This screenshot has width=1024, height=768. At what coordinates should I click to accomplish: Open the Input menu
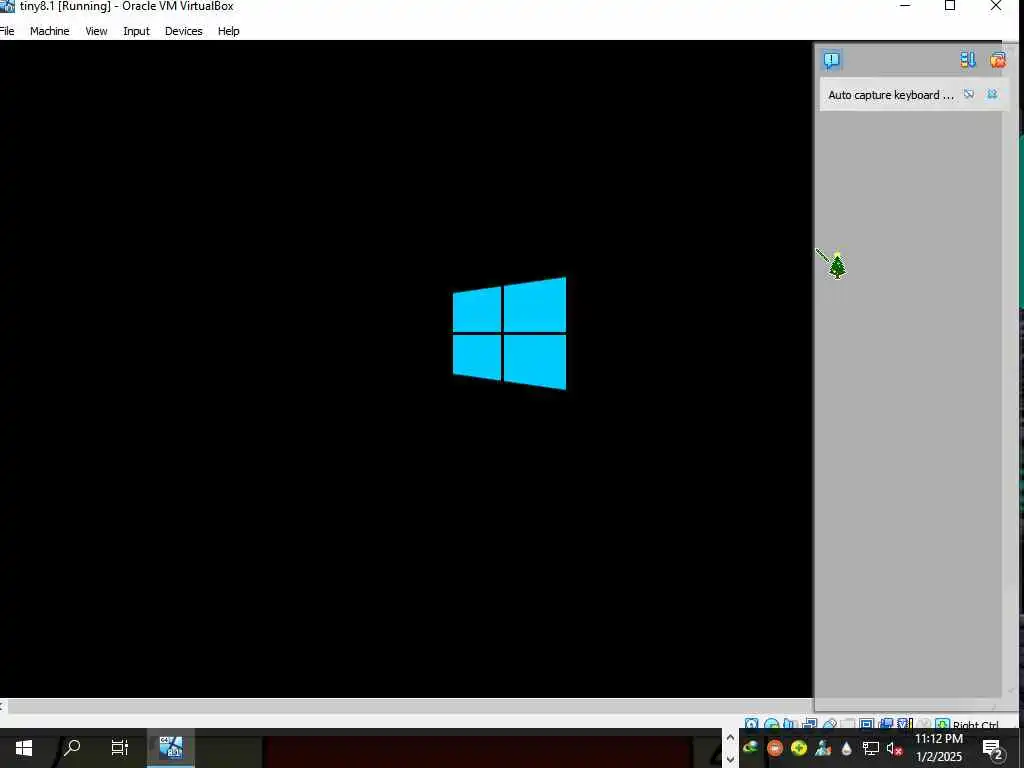coord(136,31)
